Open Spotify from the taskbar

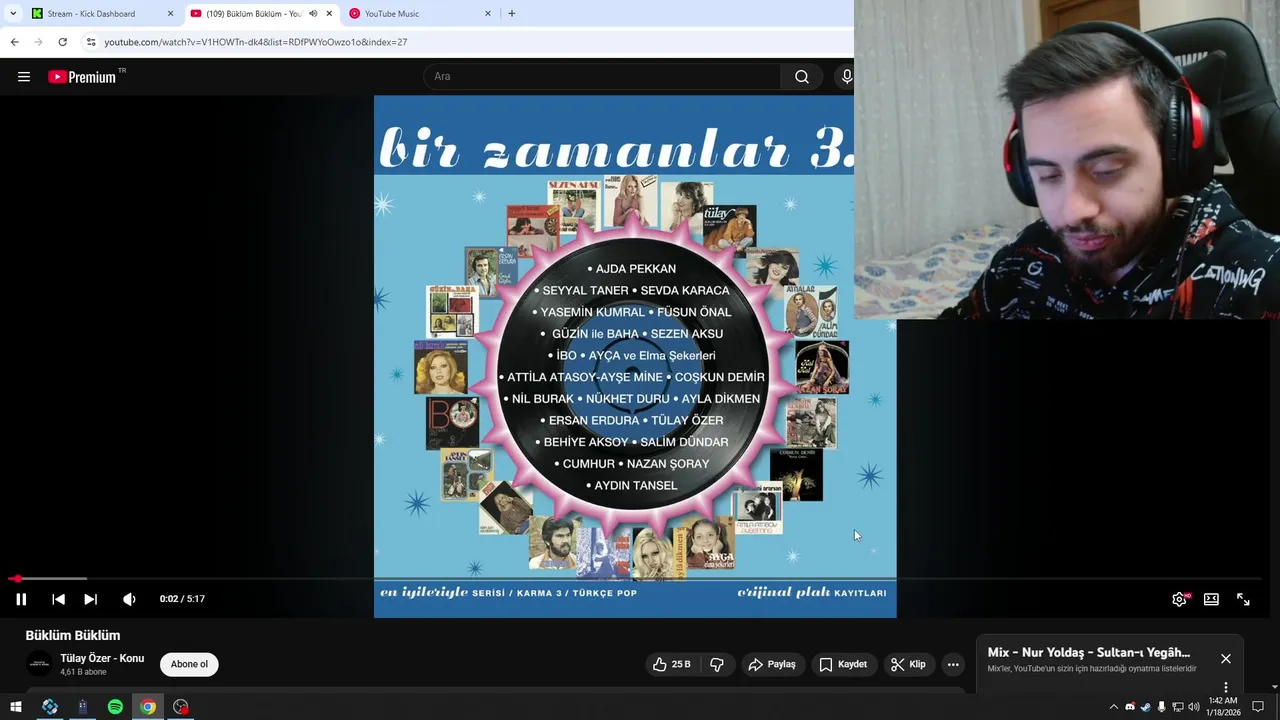115,707
